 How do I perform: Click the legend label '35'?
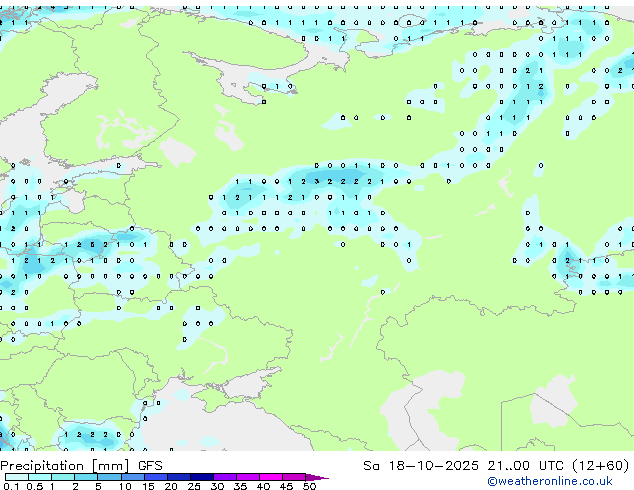240,486
